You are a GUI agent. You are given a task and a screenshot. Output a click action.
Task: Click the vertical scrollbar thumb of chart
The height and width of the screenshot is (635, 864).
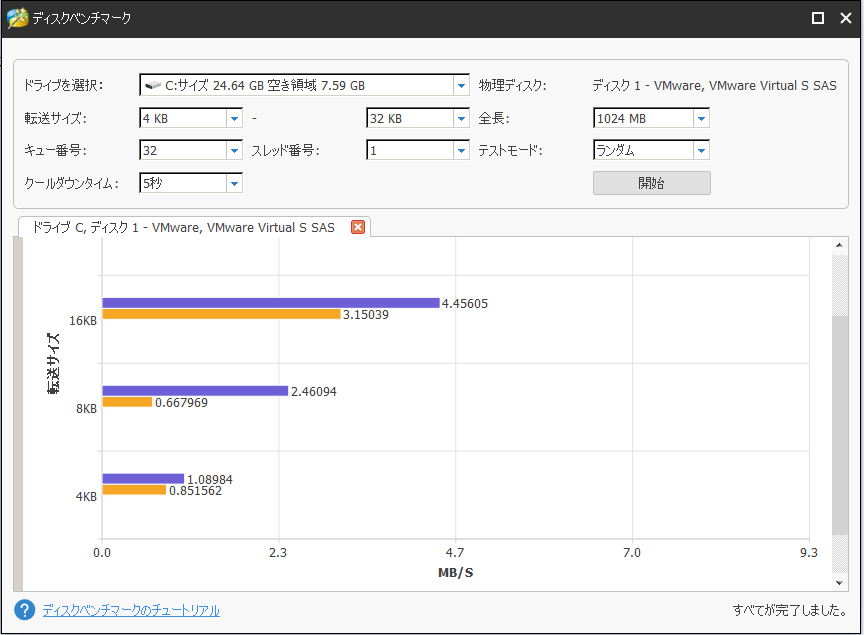click(840, 425)
